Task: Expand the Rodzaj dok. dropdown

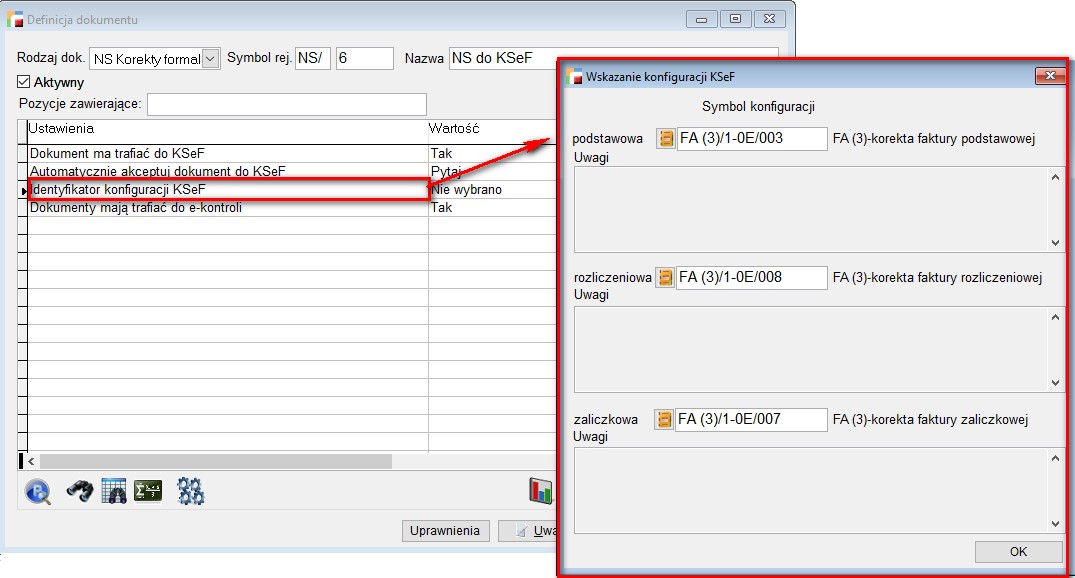Action: click(210, 59)
